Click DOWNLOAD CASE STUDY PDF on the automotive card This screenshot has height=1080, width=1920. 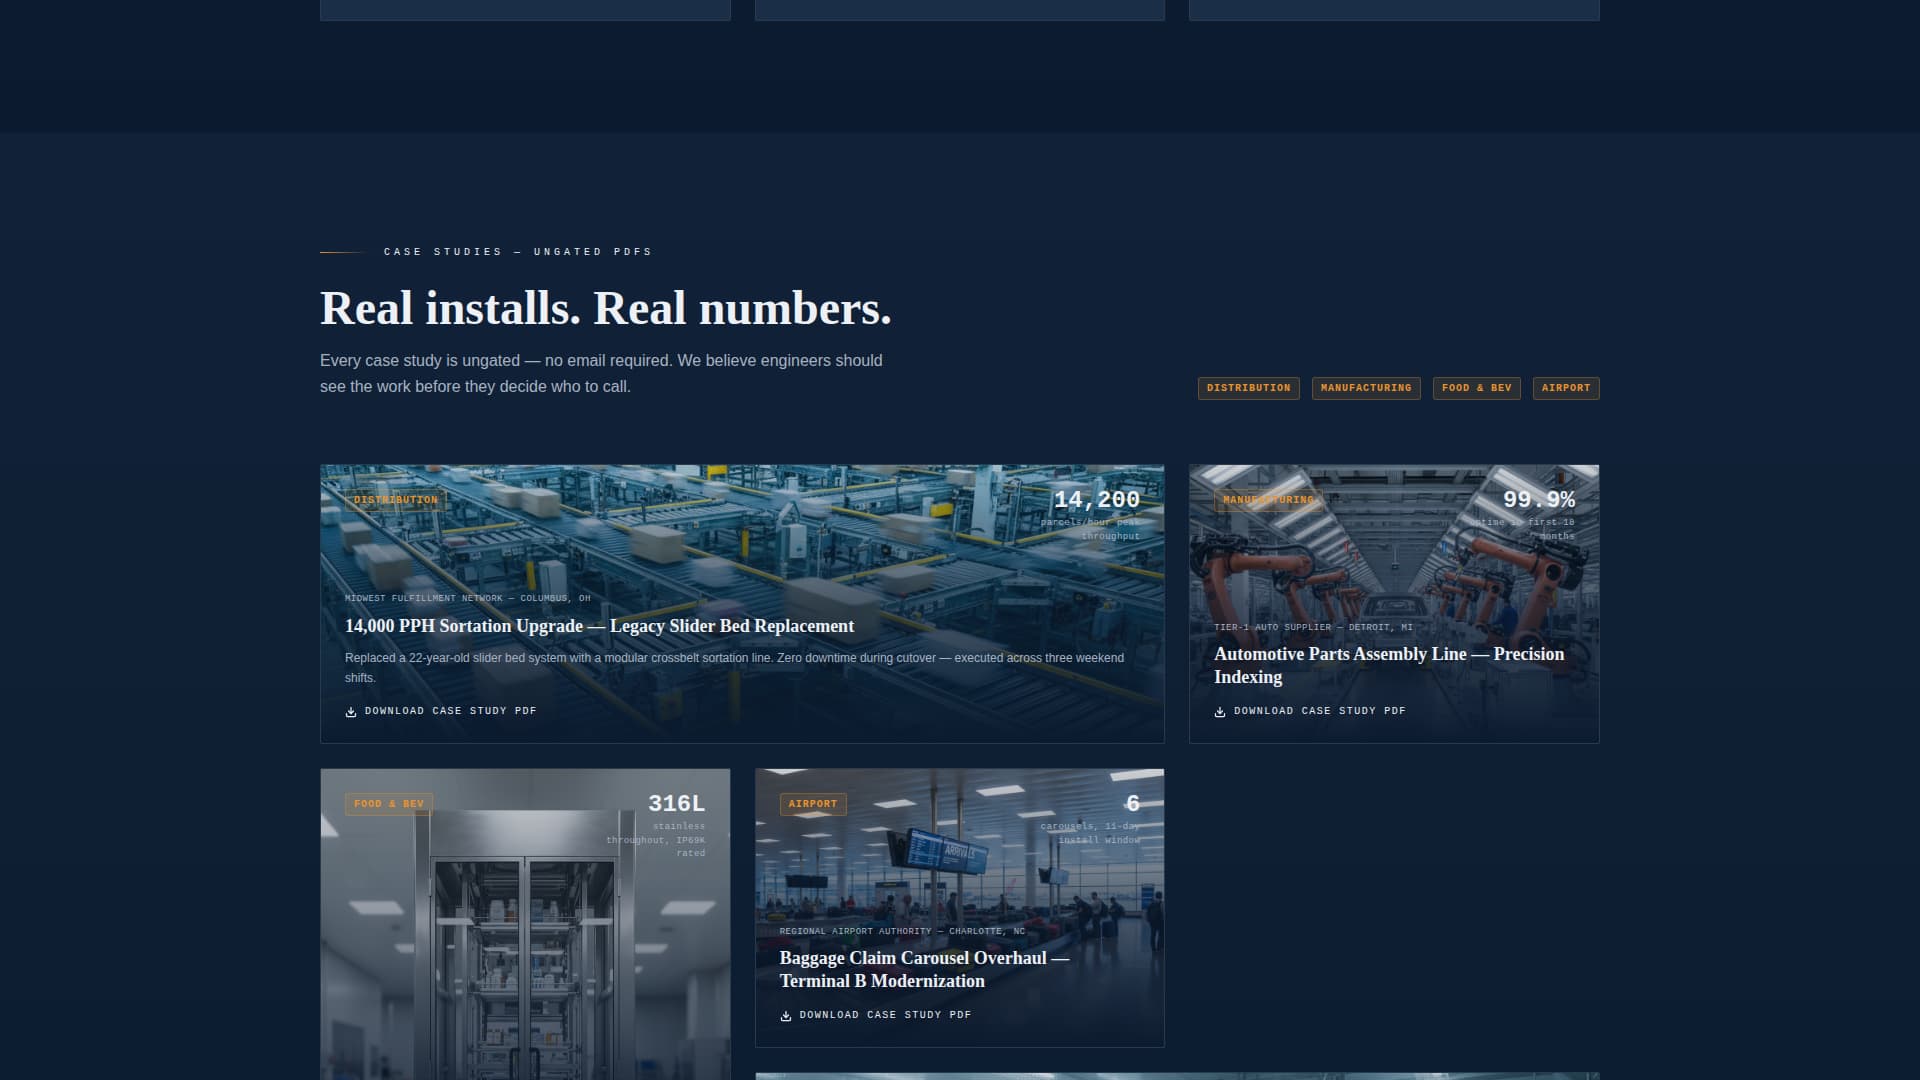1318,711
